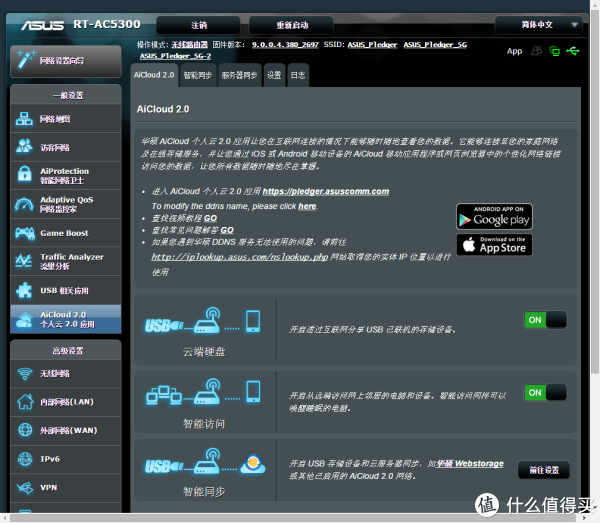Select the Game Boost gamepad icon
Image resolution: width=600 pixels, height=523 pixels.
point(24,233)
